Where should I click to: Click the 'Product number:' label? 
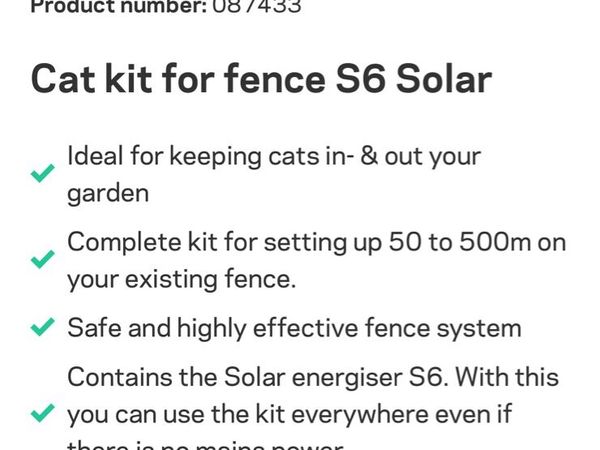119,7
